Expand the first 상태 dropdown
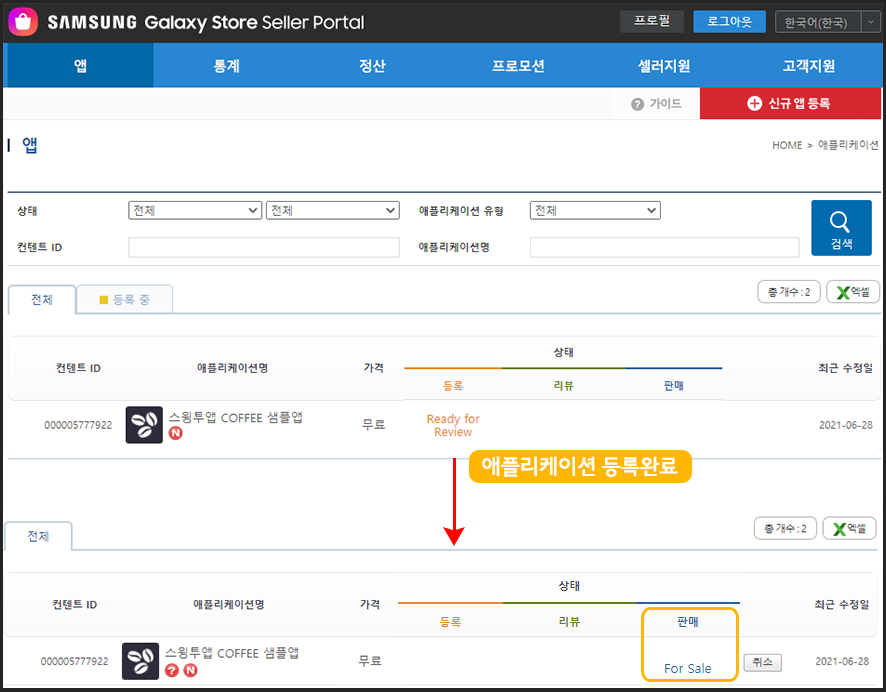 click(195, 211)
